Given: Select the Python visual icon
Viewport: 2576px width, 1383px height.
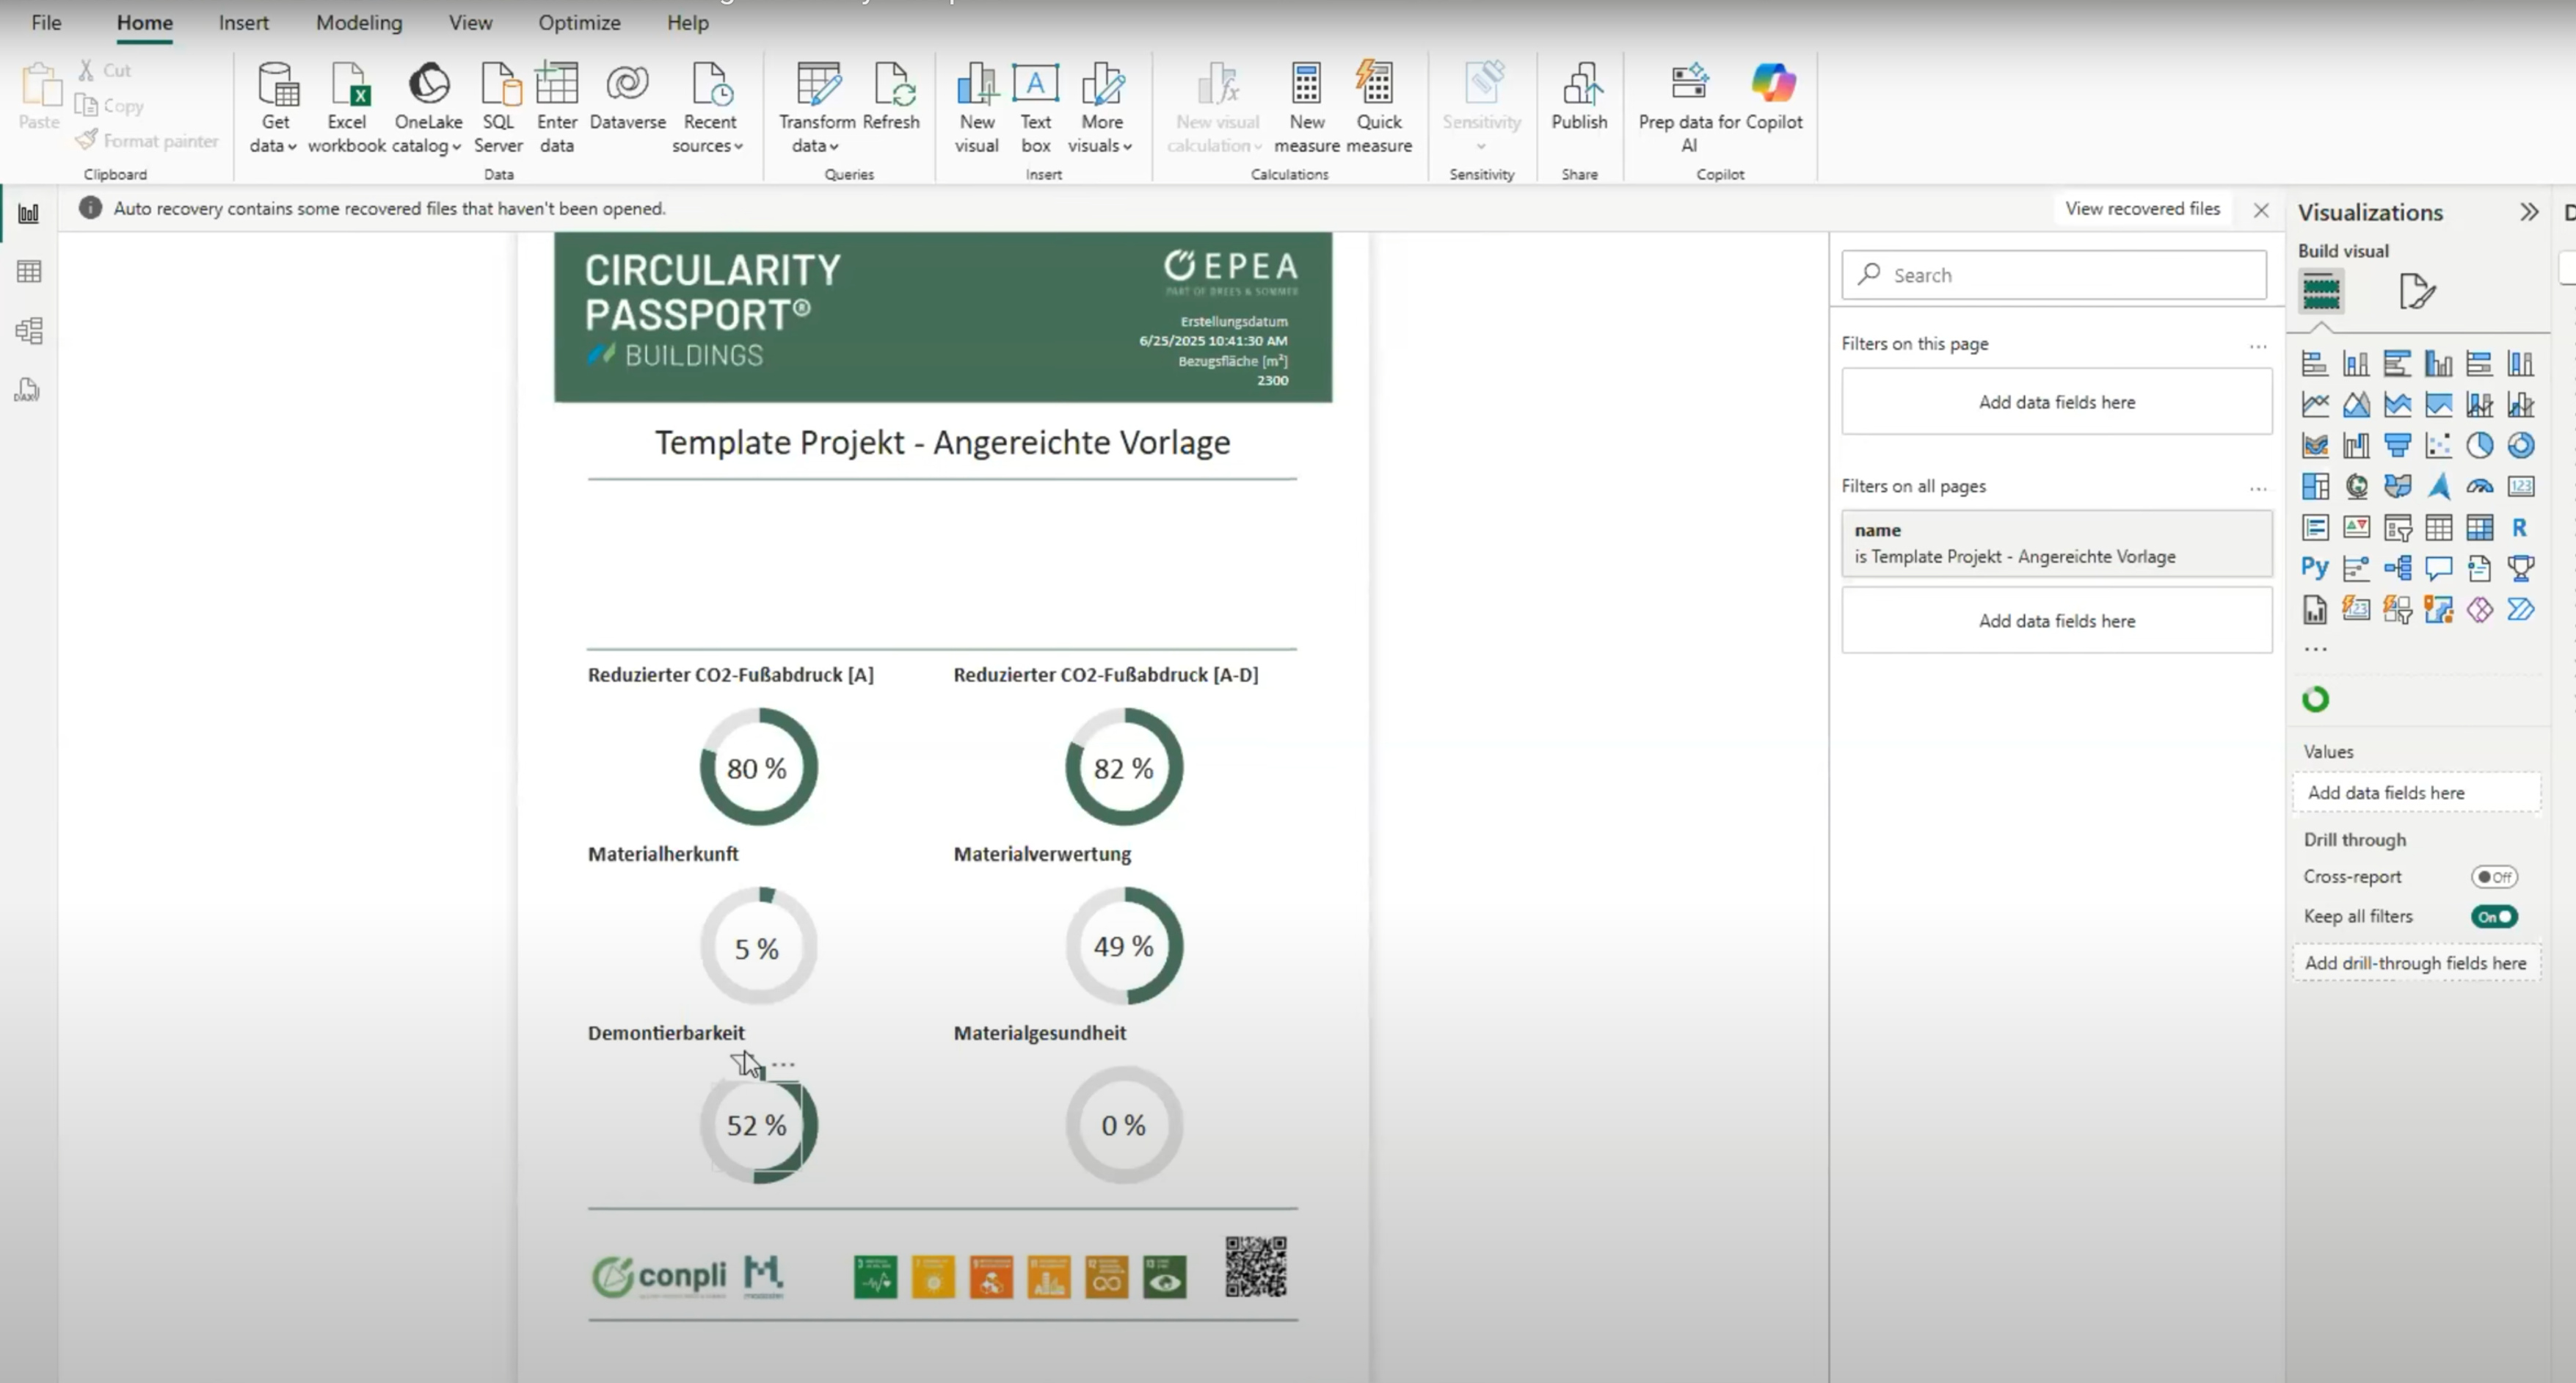Looking at the screenshot, I should [x=2314, y=568].
